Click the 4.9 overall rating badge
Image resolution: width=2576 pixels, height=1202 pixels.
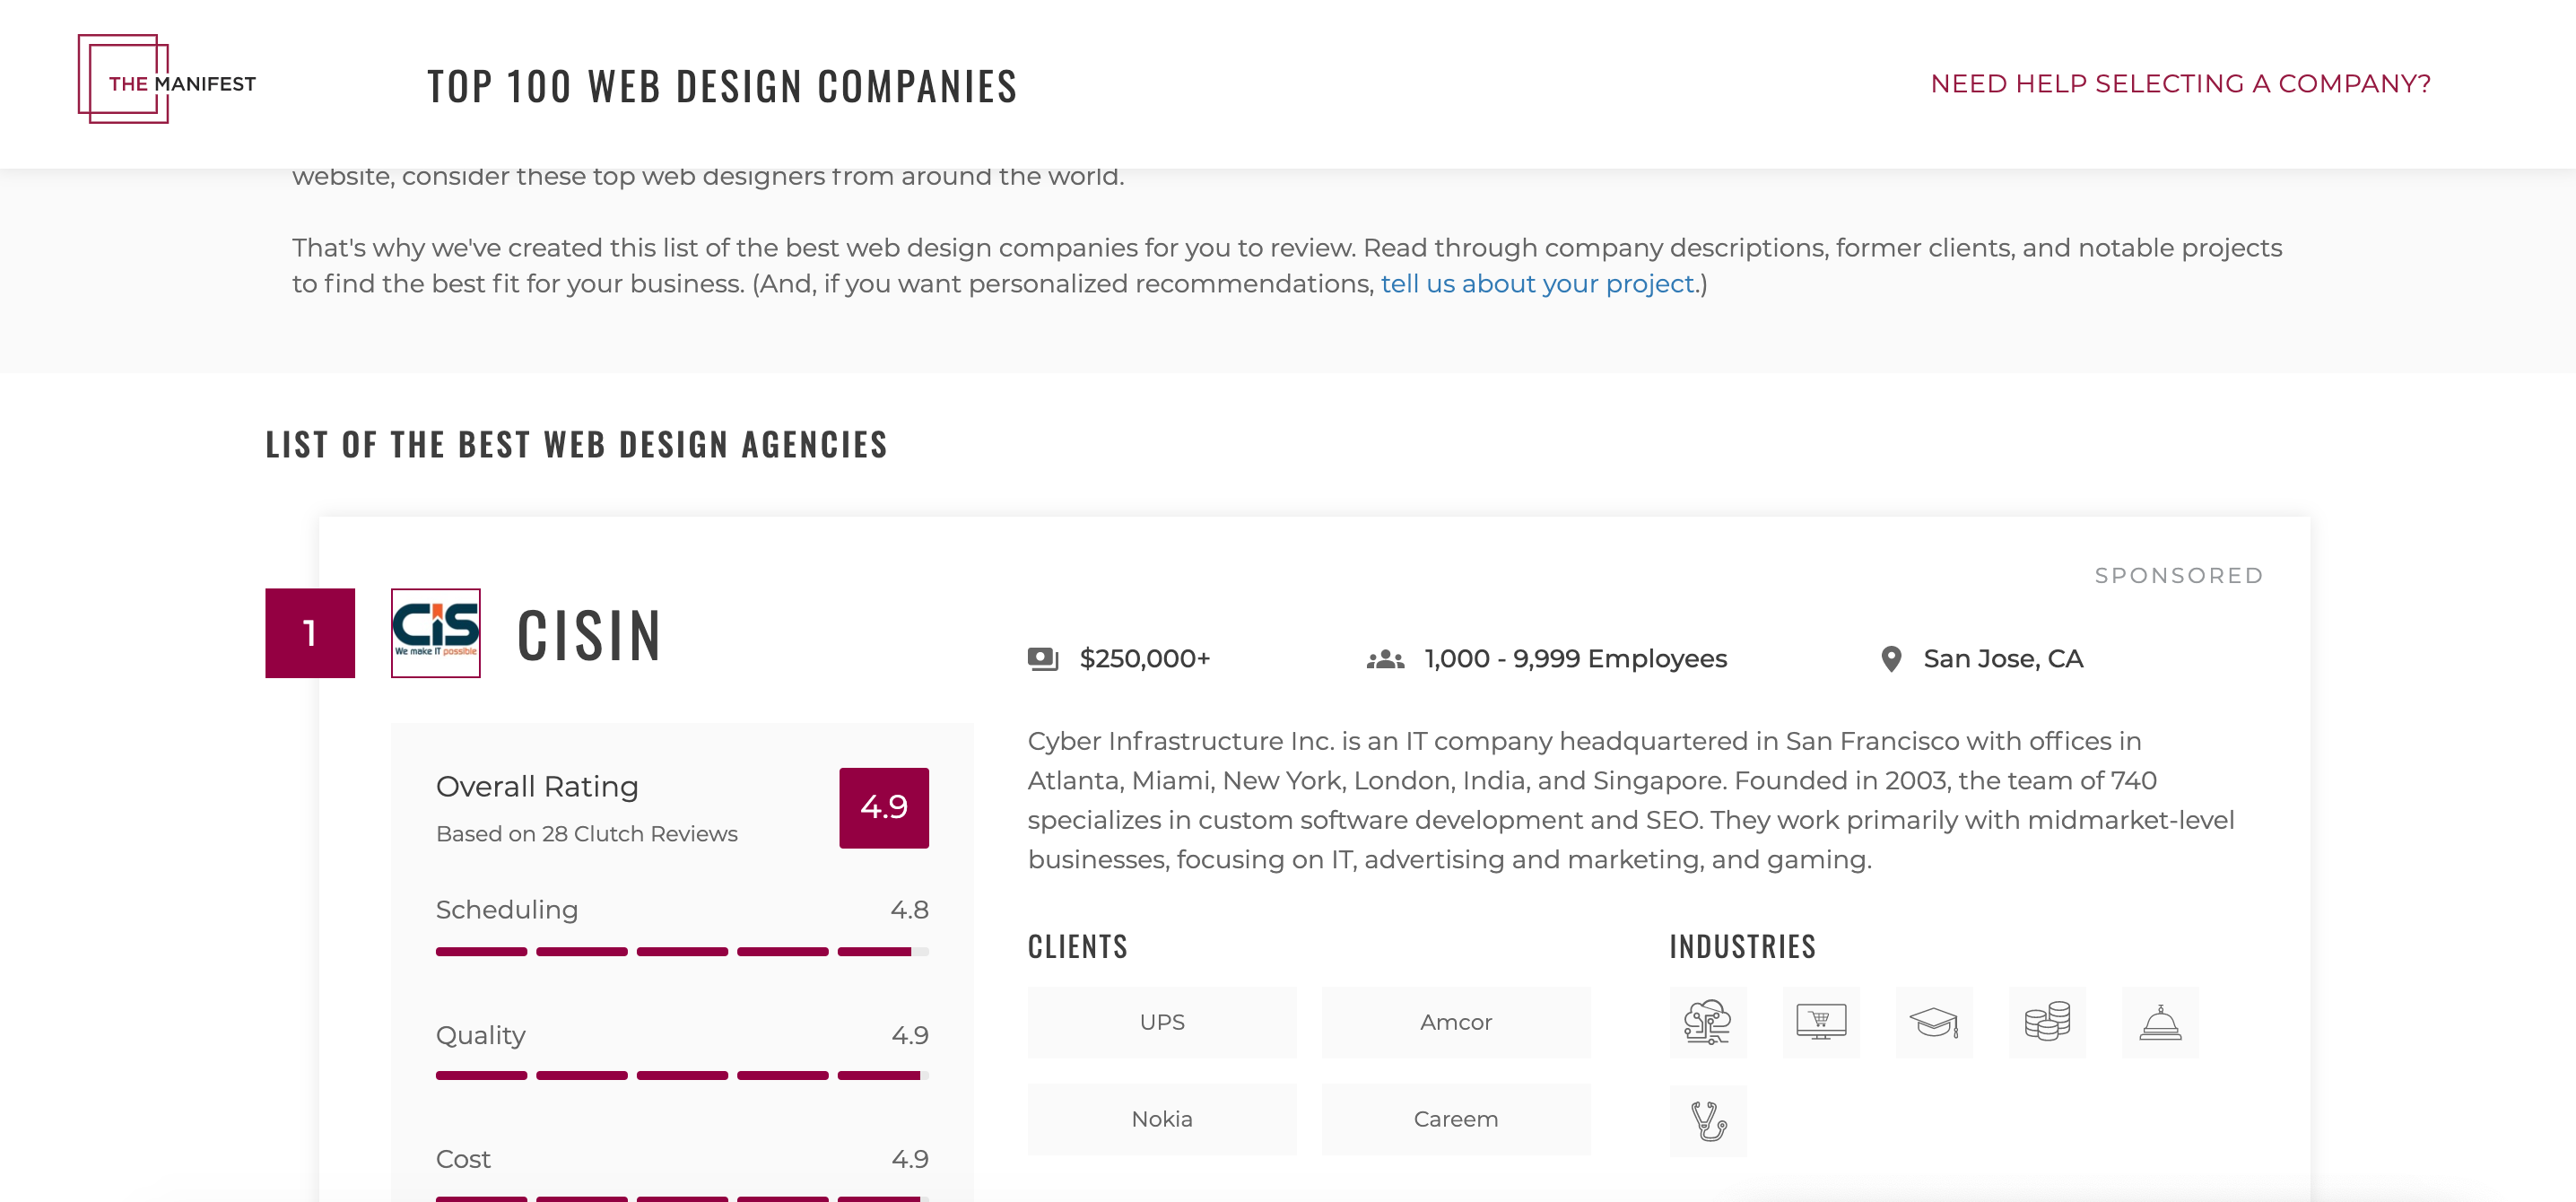click(x=883, y=807)
